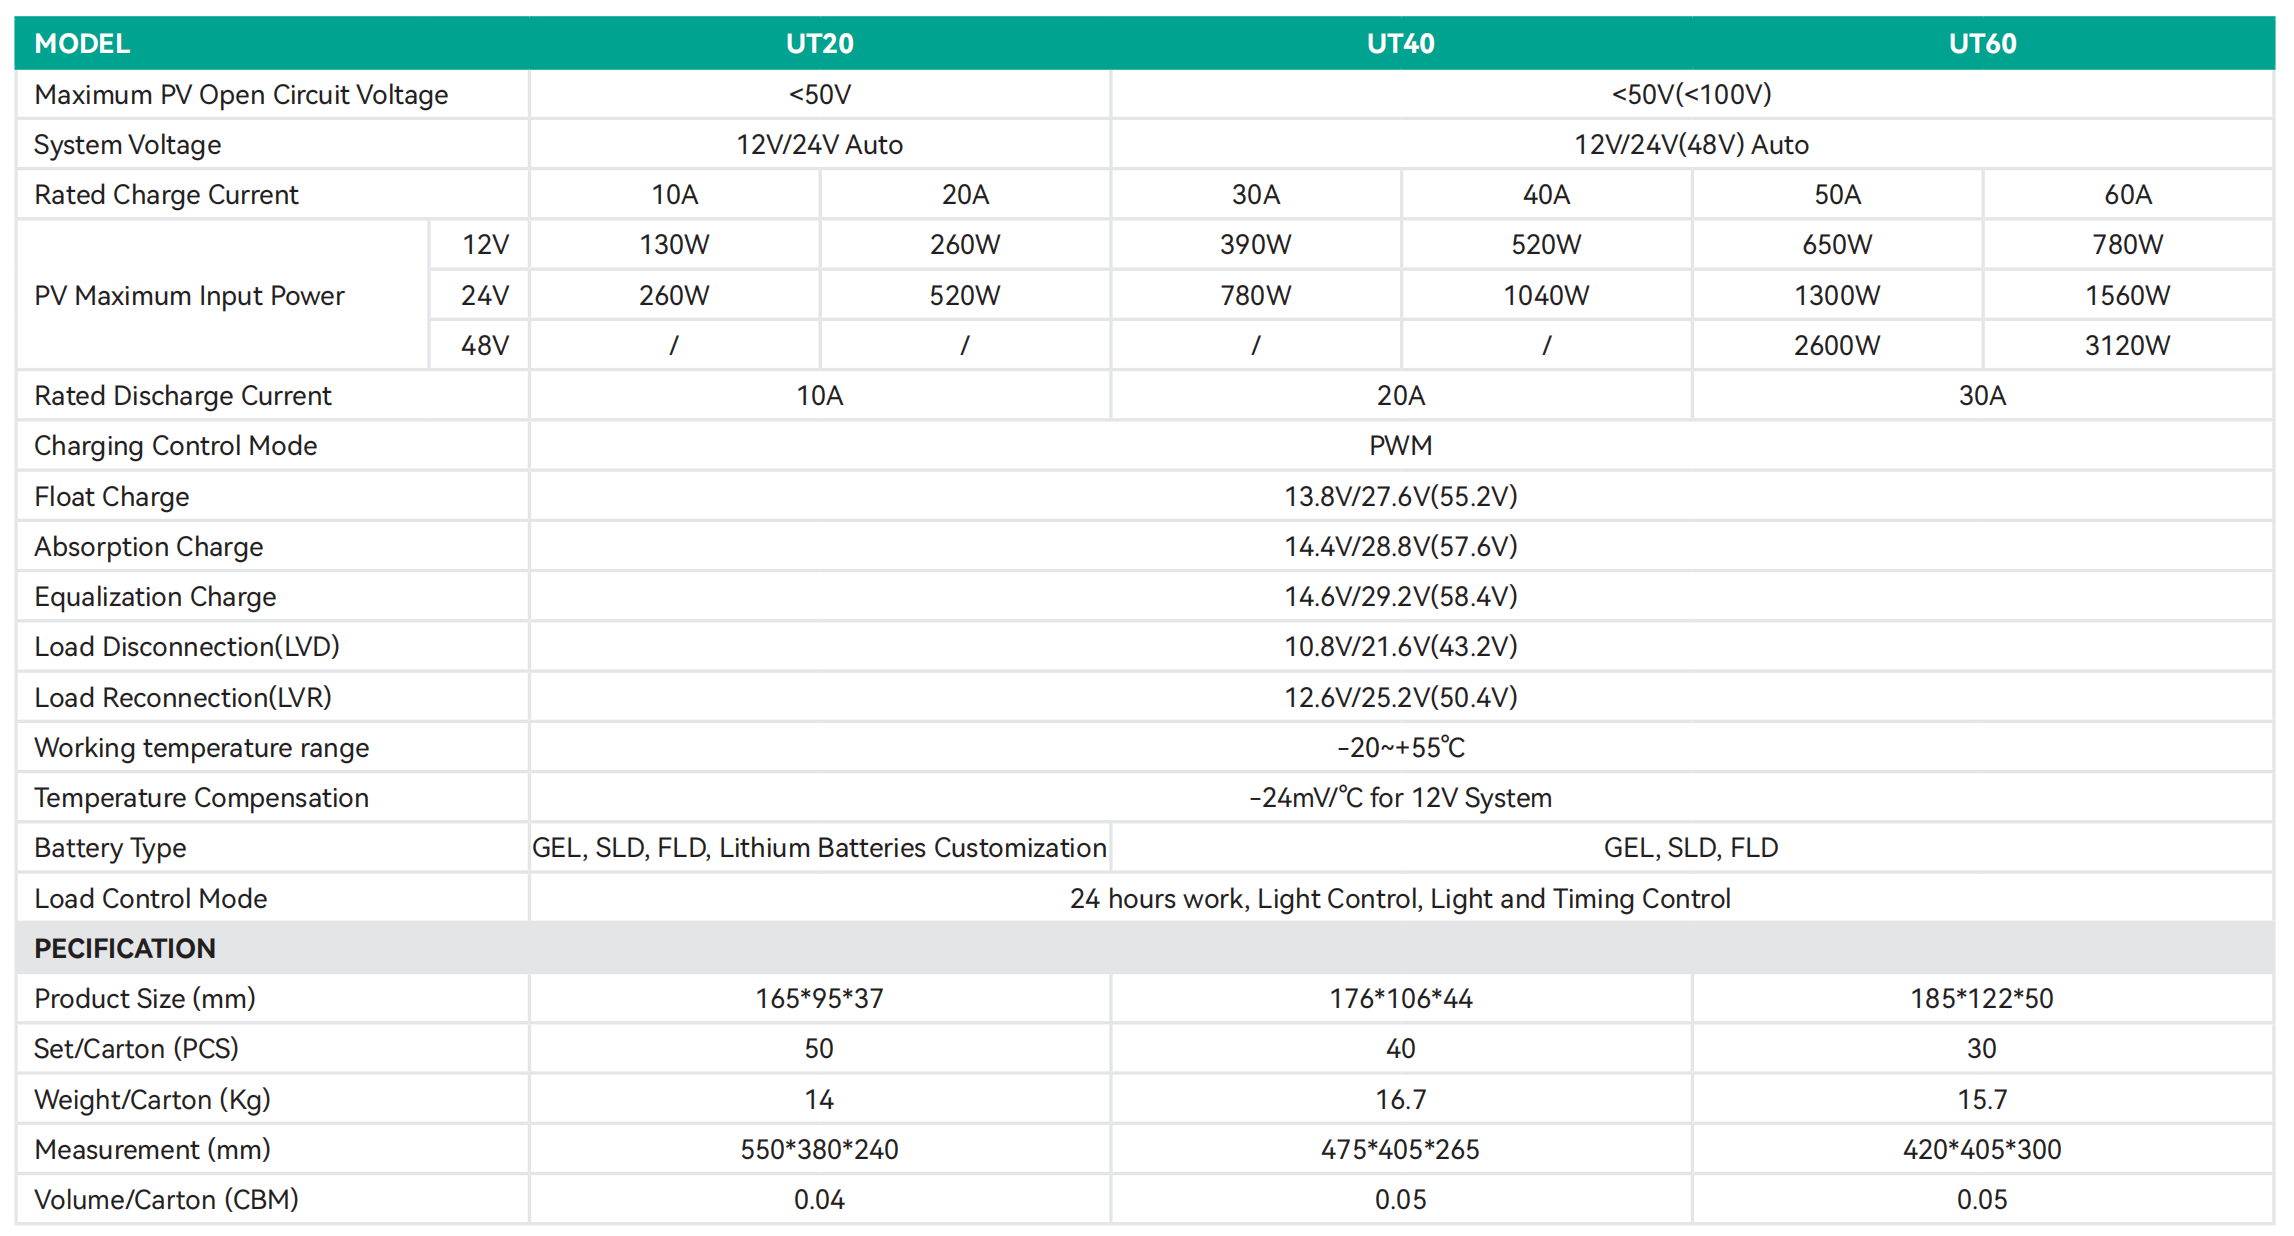Image resolution: width=2294 pixels, height=1236 pixels.
Task: Select the Rated Discharge Current label
Action: [182, 396]
